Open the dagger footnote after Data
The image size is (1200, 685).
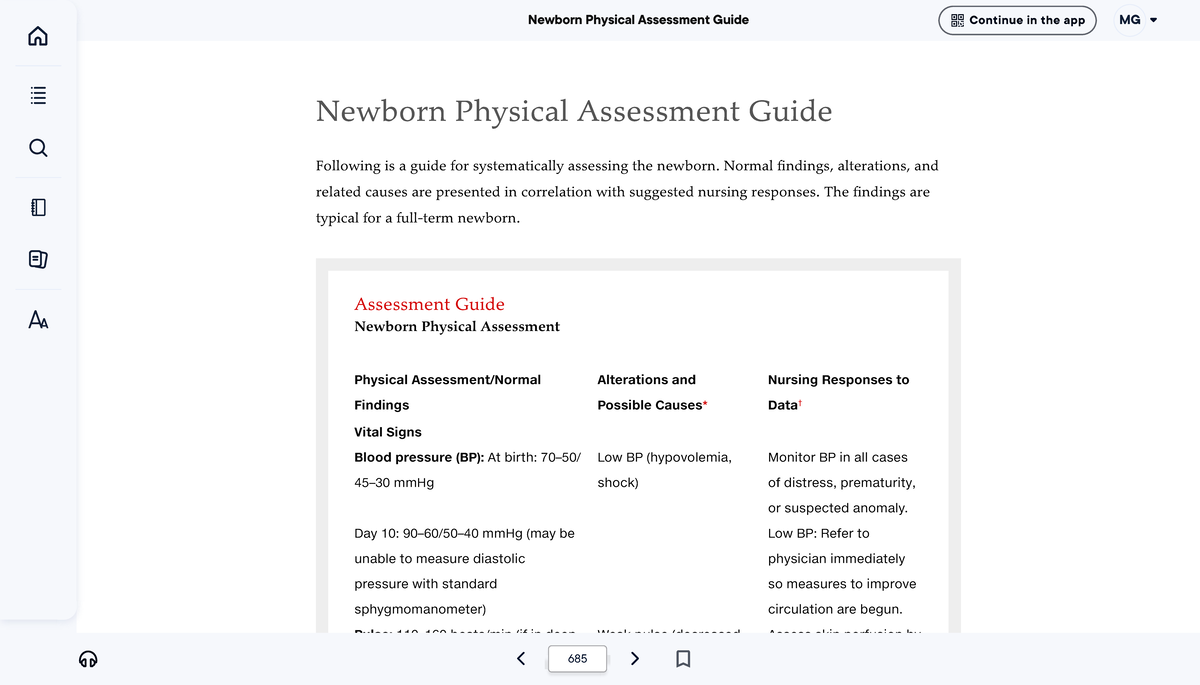[801, 403]
